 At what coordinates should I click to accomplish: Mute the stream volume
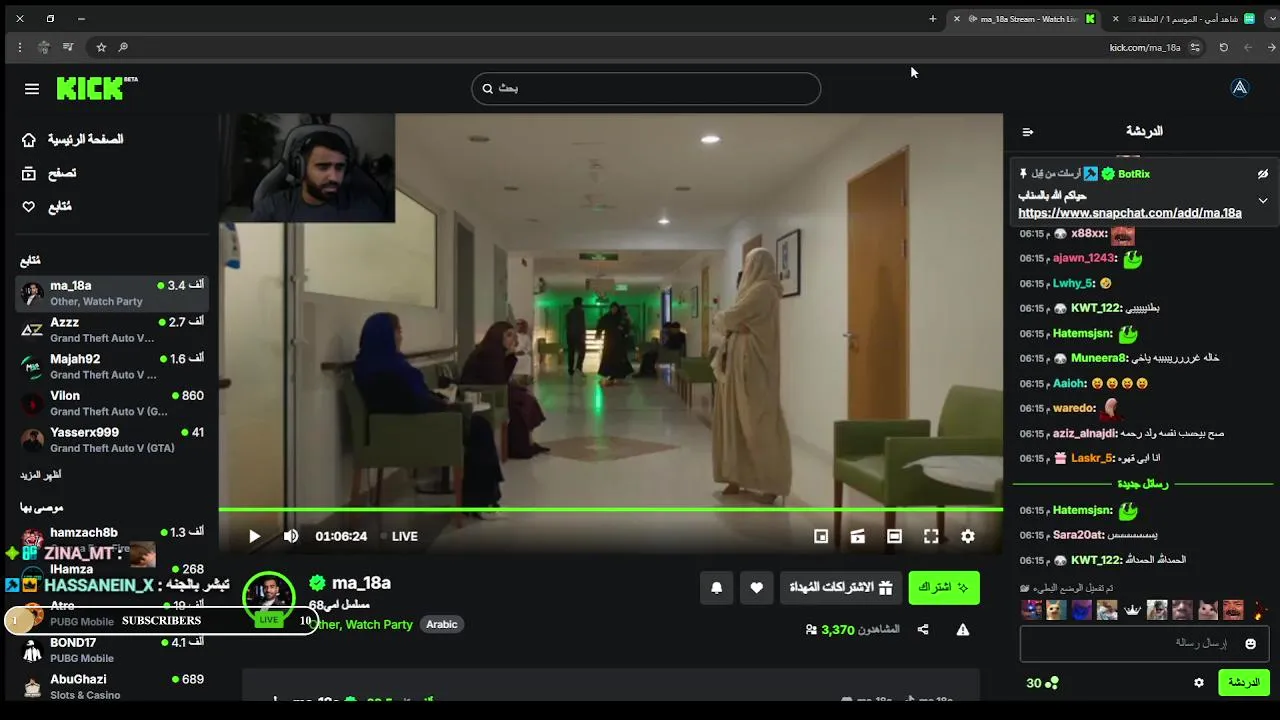tap(291, 536)
